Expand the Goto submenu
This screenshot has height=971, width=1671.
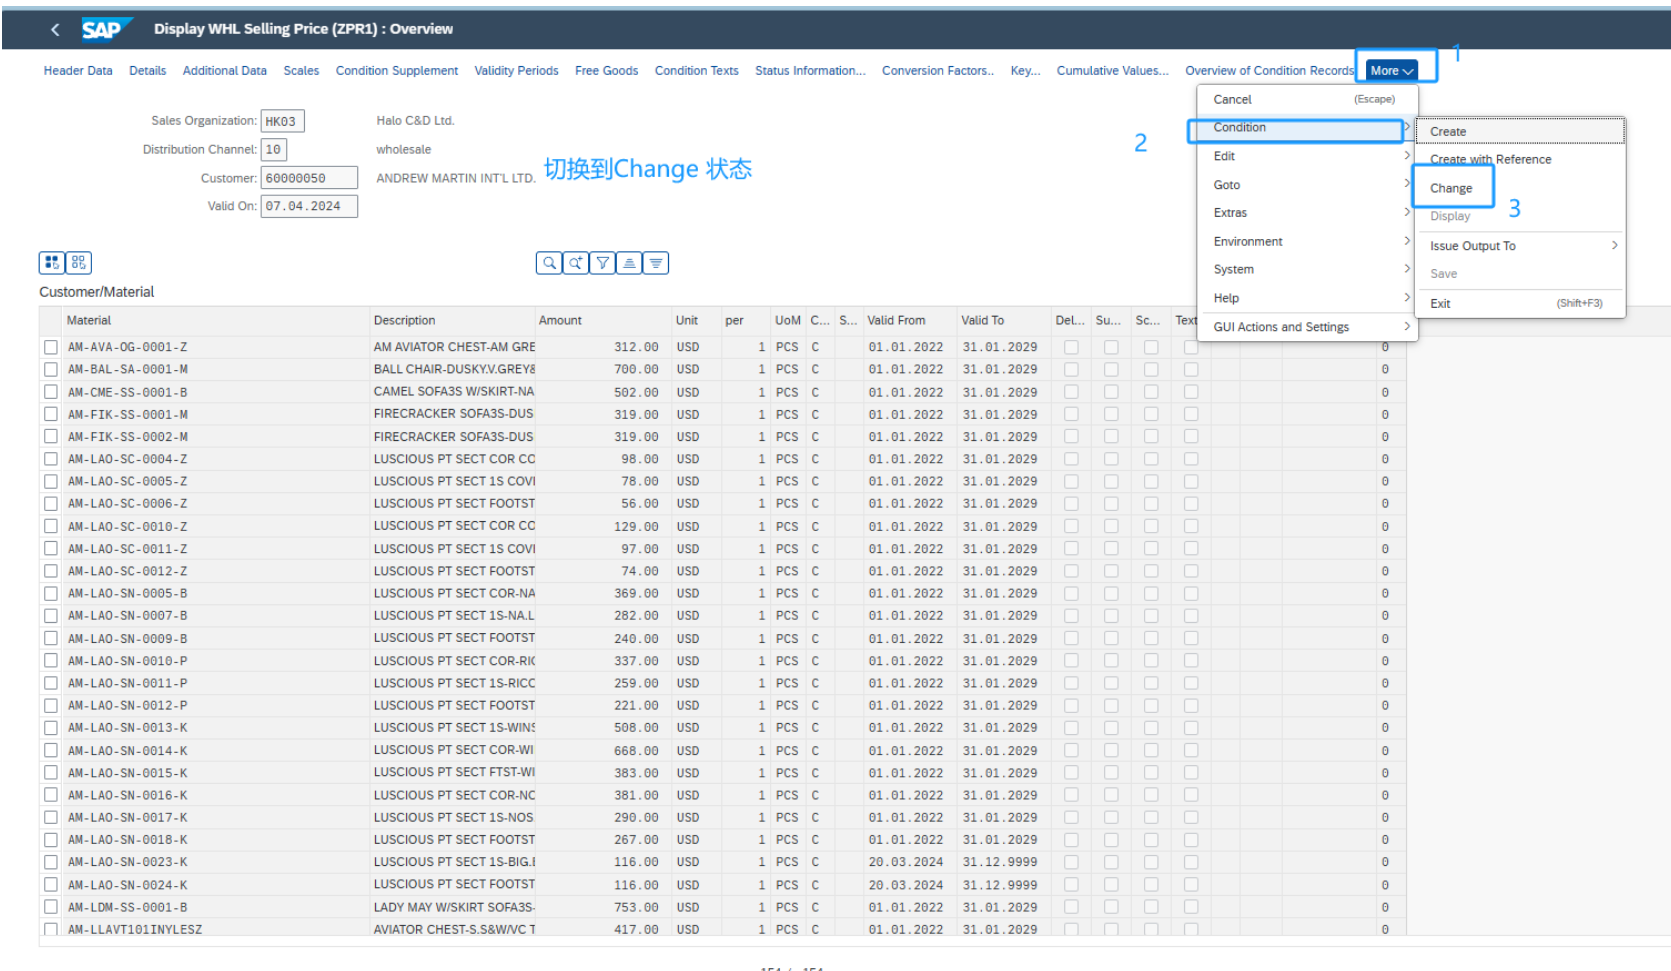pos(1227,185)
